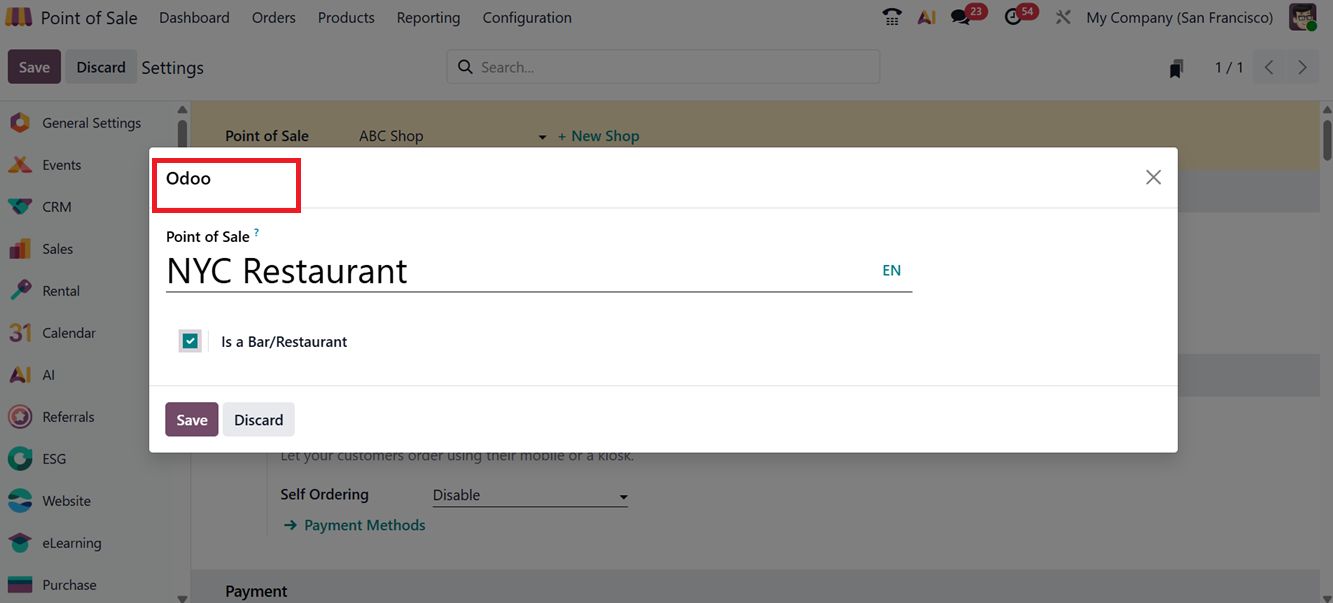Switch to the Reporting menu
This screenshot has height=603, width=1333.
428,17
